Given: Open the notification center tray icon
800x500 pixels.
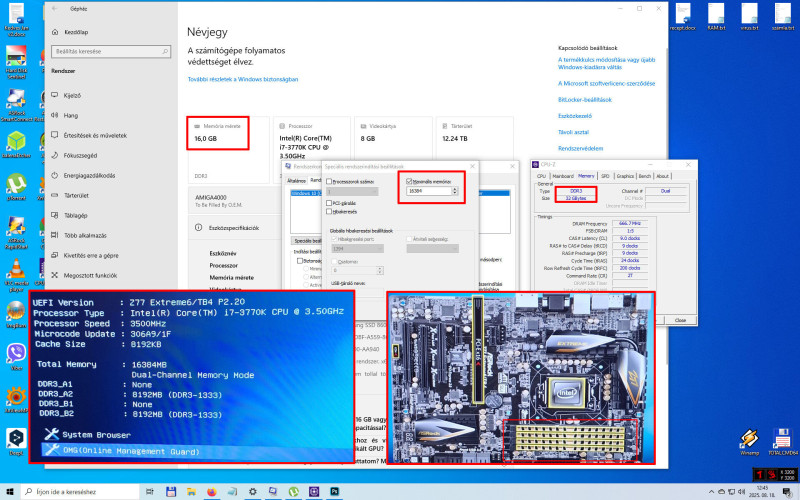Looking at the screenshot, I should (787, 492).
